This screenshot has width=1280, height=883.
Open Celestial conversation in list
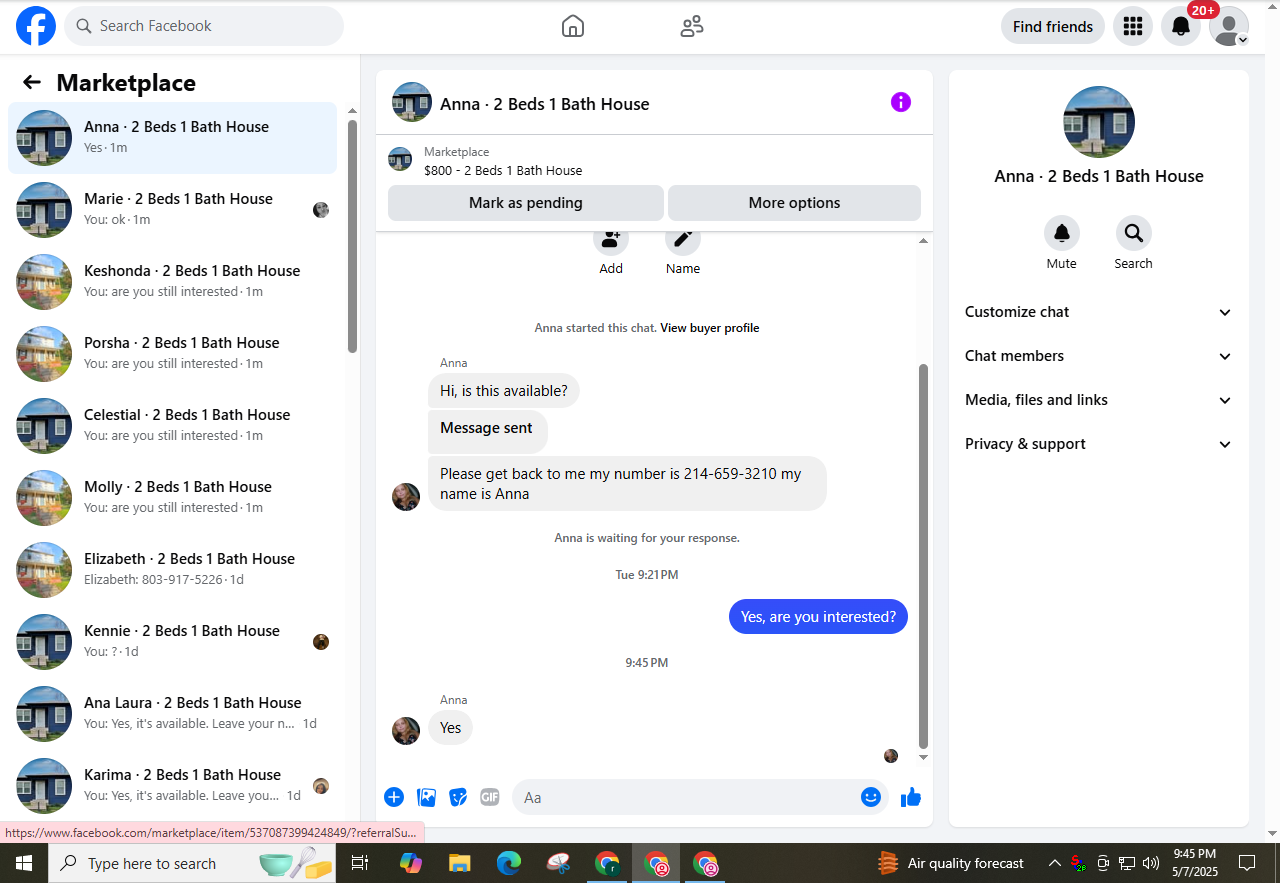[172, 426]
